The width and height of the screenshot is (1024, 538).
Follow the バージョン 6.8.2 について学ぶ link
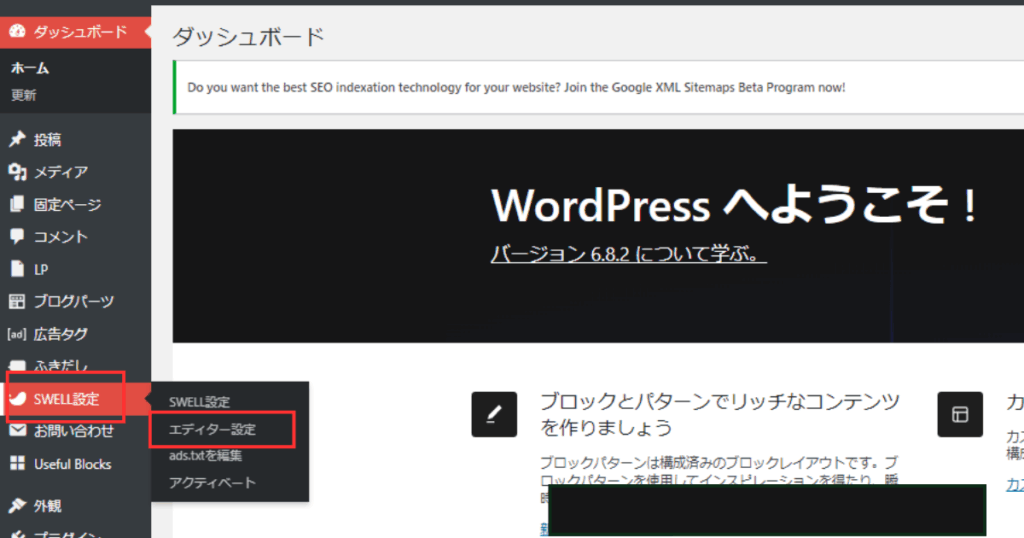coord(628,254)
